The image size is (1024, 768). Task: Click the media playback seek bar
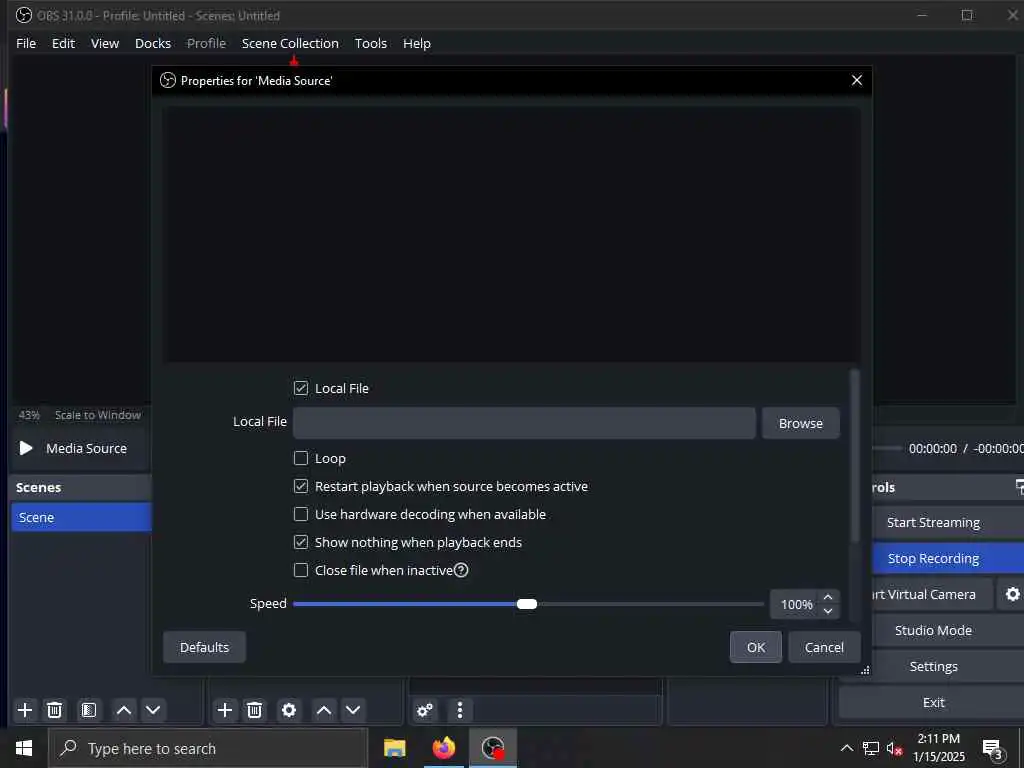(887, 448)
